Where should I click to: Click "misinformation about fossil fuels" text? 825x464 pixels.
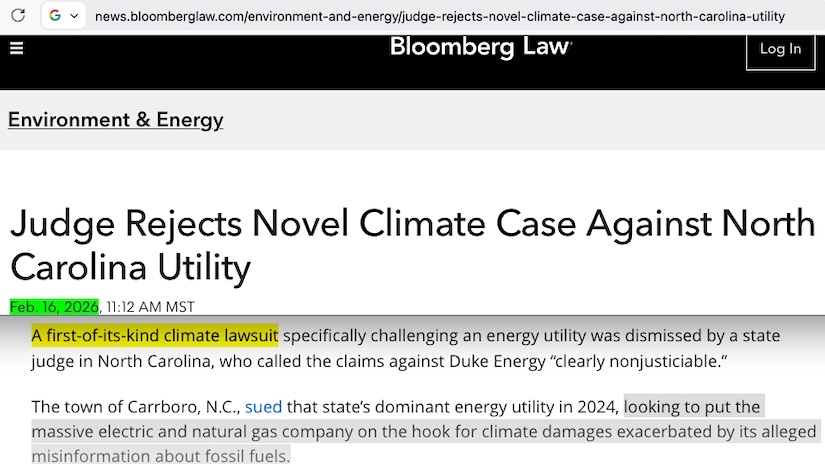160,455
